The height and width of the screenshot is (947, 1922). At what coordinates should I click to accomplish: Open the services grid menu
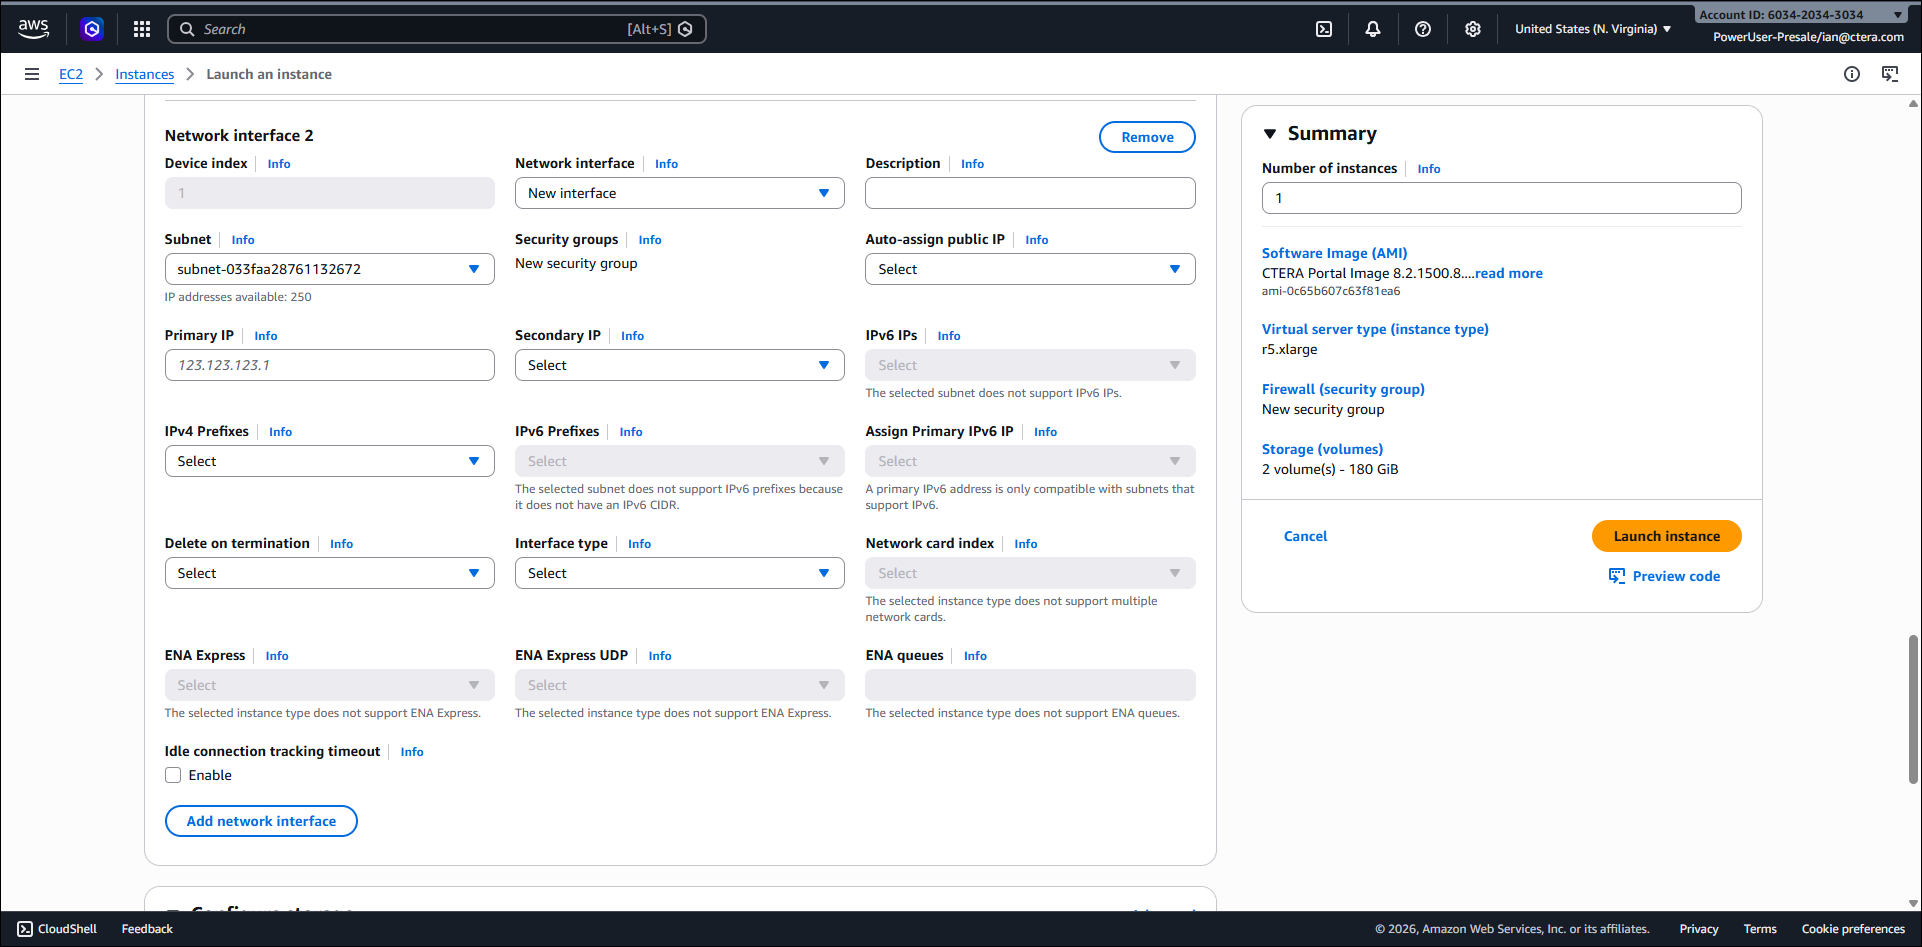pyautogui.click(x=142, y=29)
